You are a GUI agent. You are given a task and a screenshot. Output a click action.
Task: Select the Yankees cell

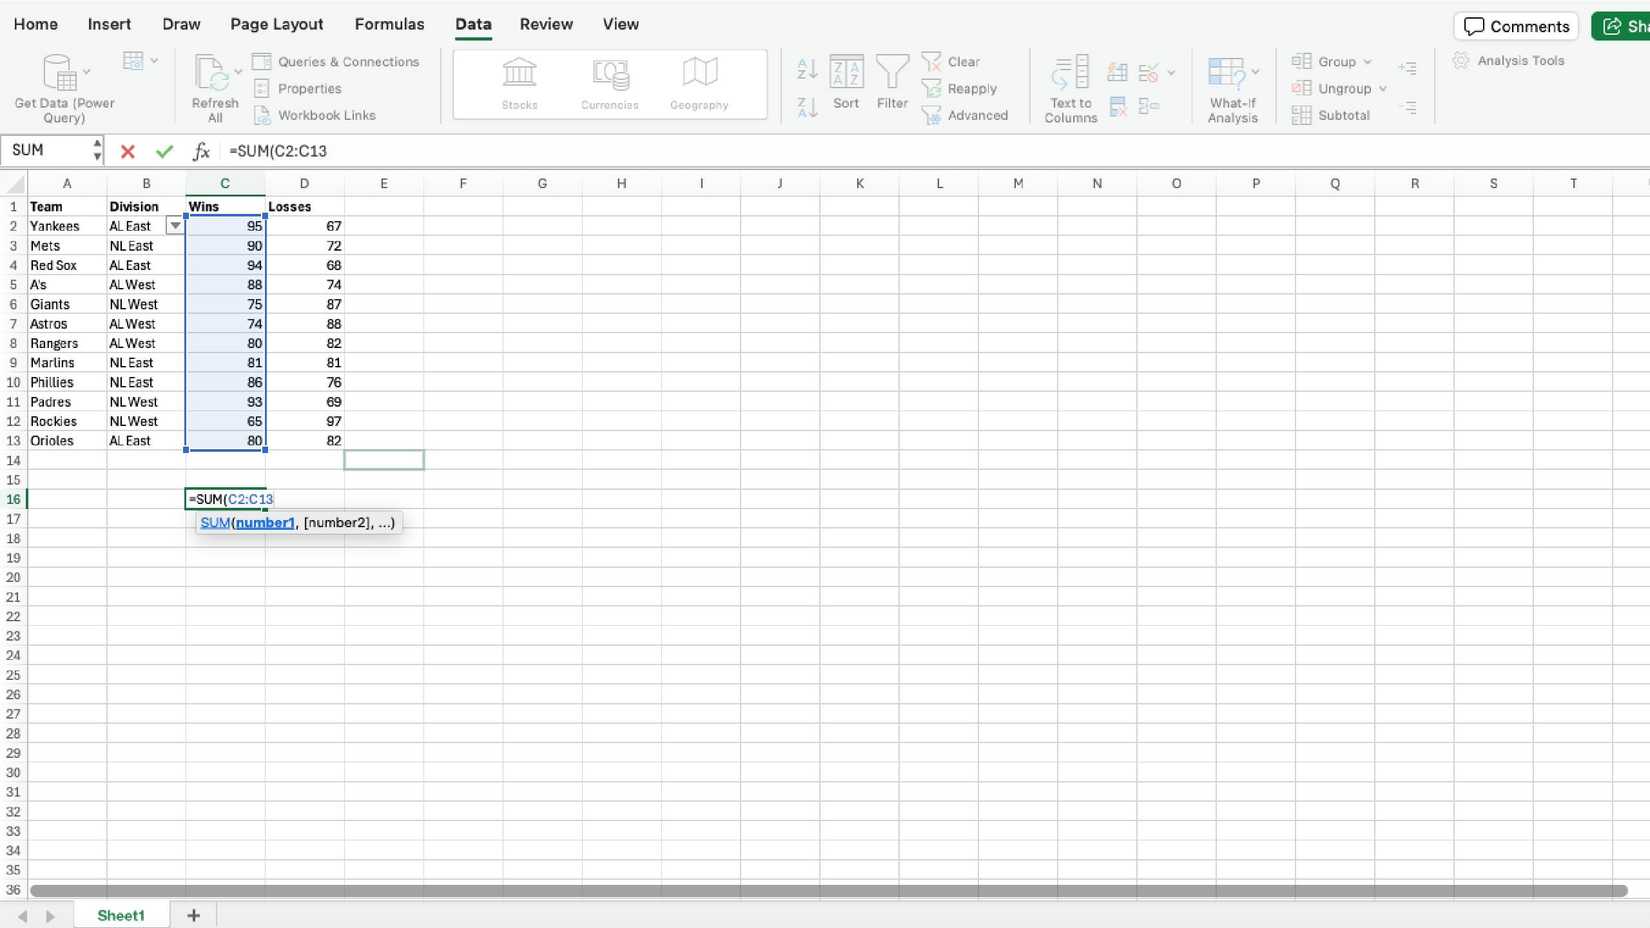[67, 226]
